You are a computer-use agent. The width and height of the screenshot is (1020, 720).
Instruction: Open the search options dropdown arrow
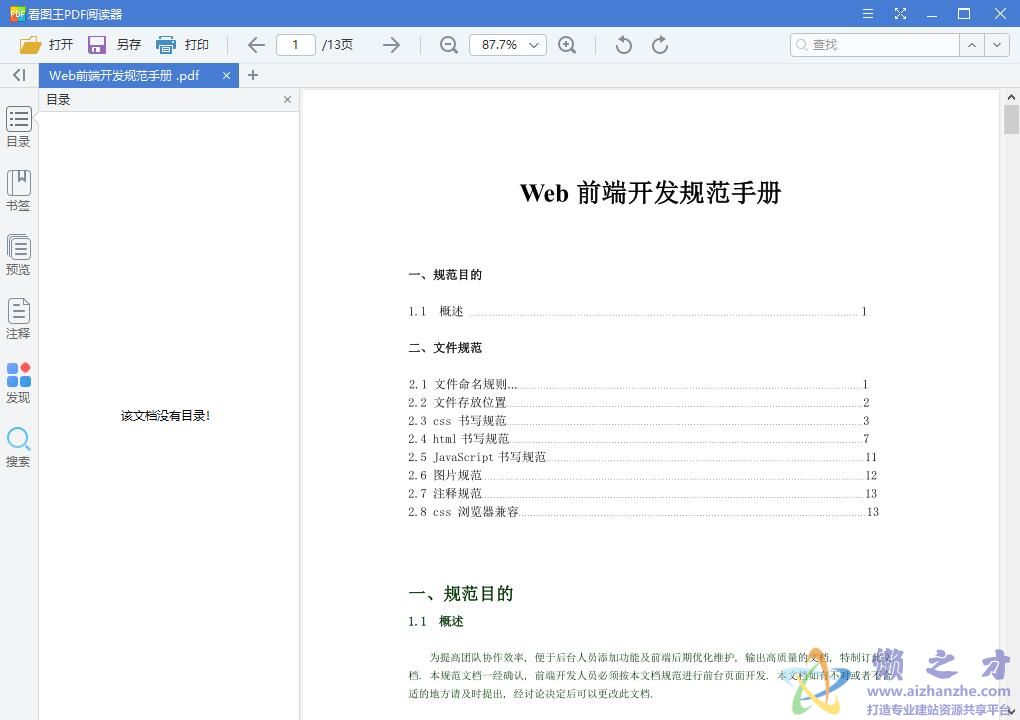(x=996, y=44)
